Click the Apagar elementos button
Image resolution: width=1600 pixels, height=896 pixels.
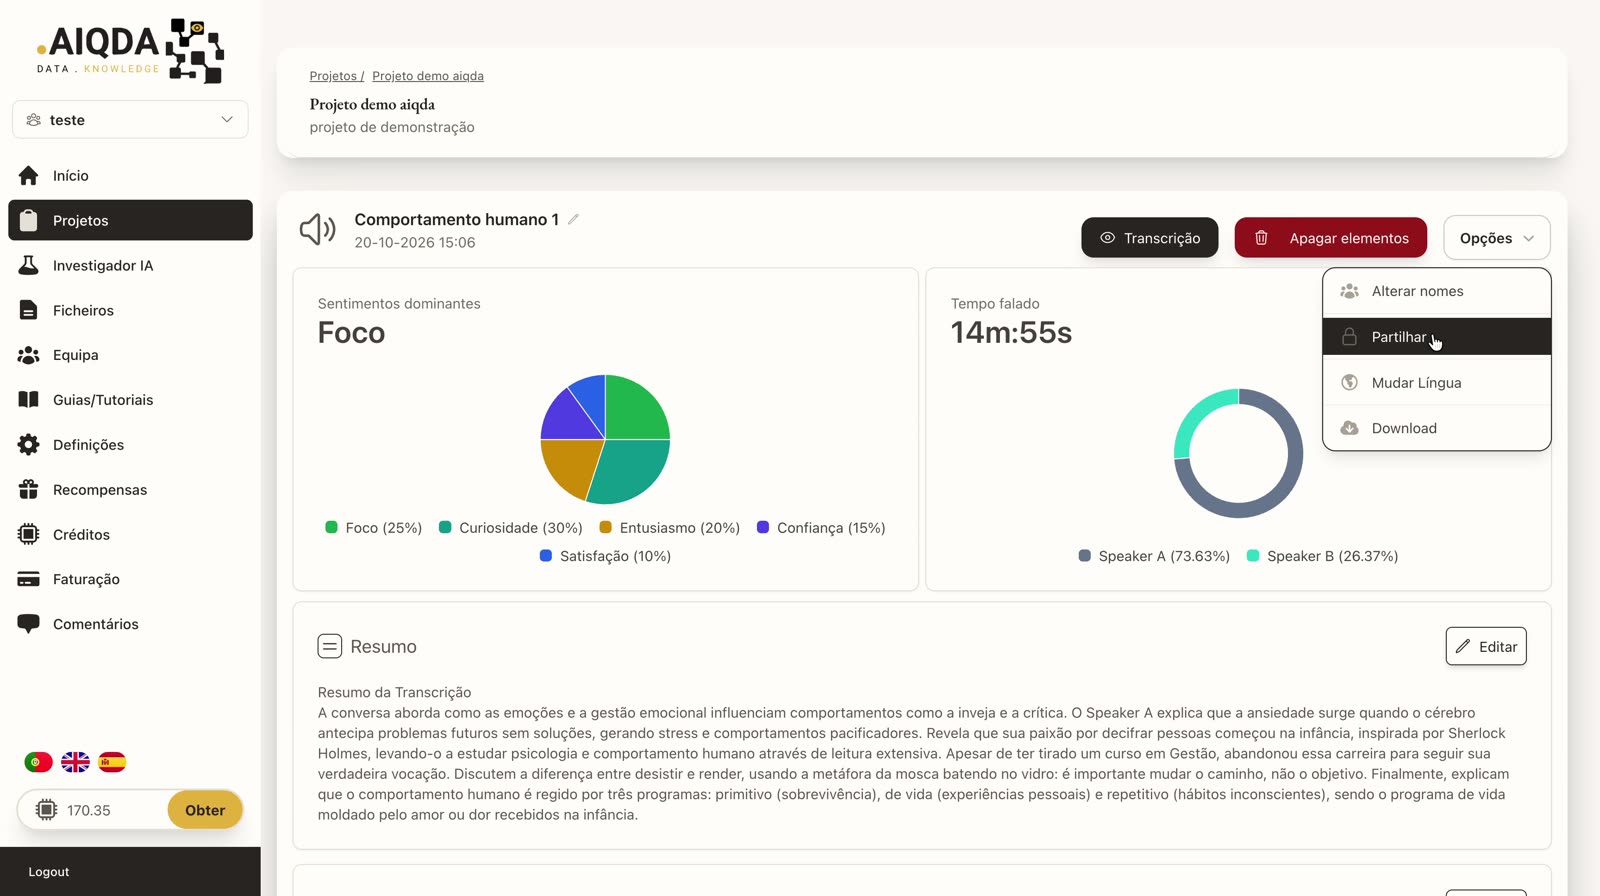tap(1331, 238)
